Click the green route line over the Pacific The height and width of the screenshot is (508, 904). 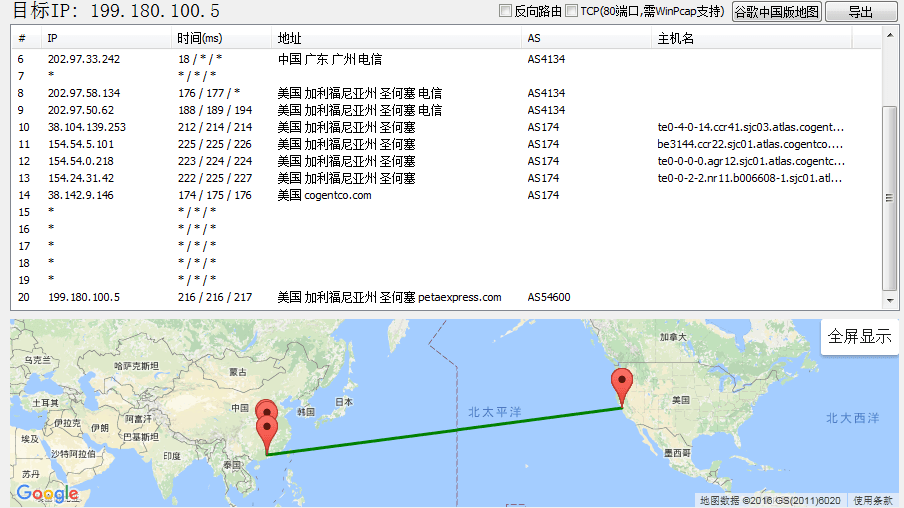(x=450, y=430)
